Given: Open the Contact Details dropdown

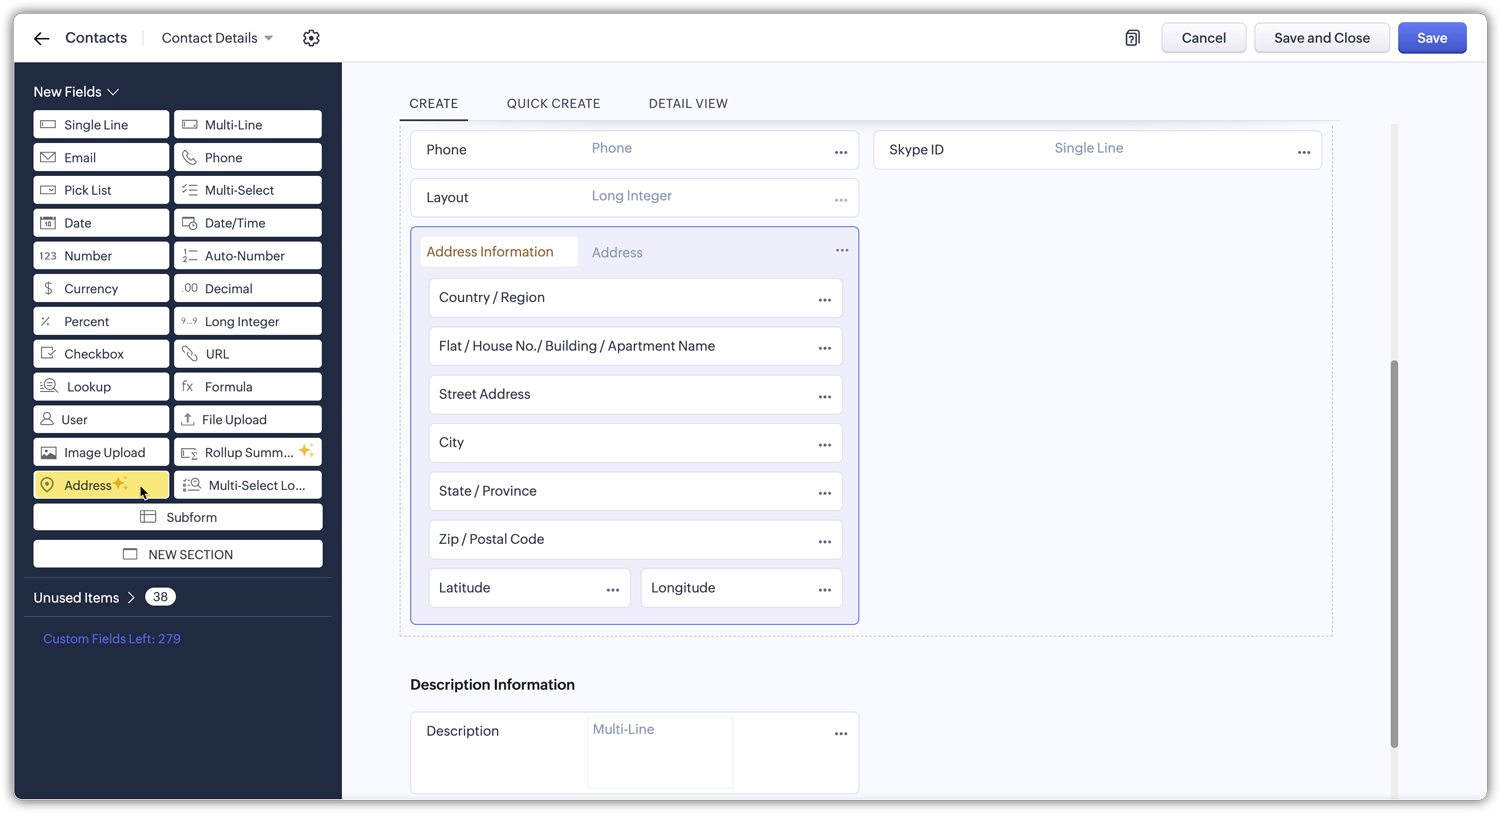Looking at the screenshot, I should 216,37.
